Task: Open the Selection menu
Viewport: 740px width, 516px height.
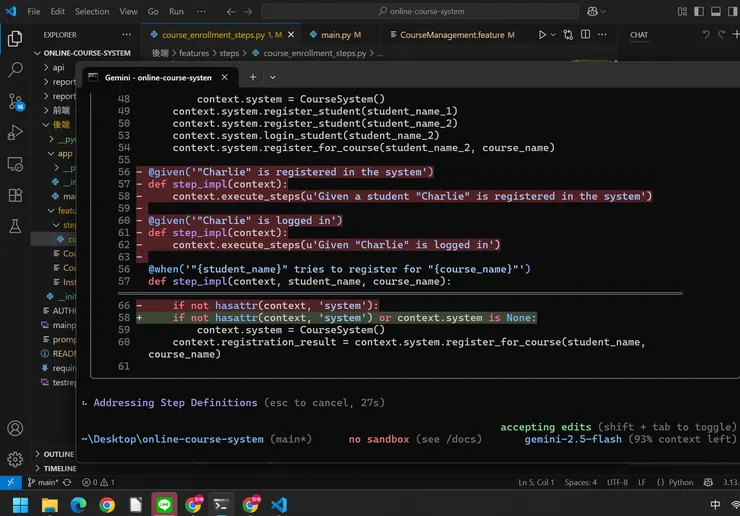Action: [92, 12]
